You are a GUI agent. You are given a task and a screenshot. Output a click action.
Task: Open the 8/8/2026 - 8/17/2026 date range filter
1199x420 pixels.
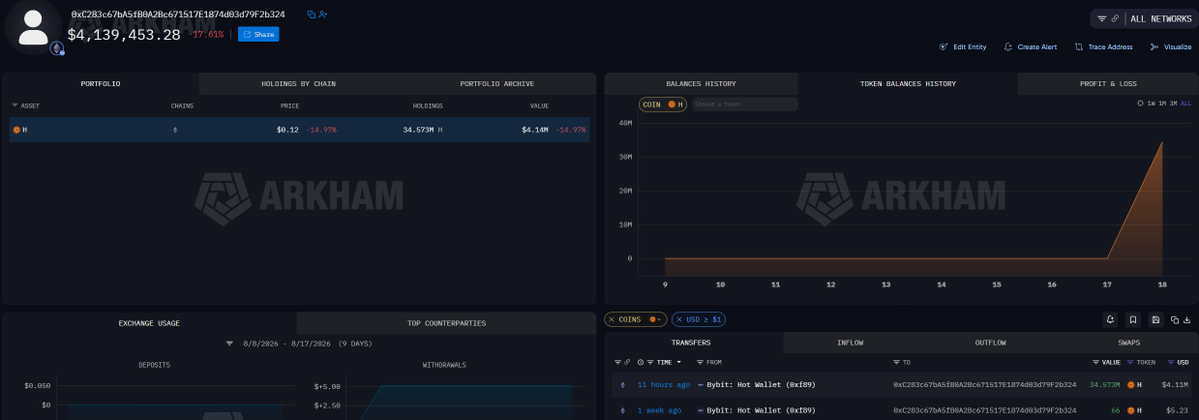point(297,343)
